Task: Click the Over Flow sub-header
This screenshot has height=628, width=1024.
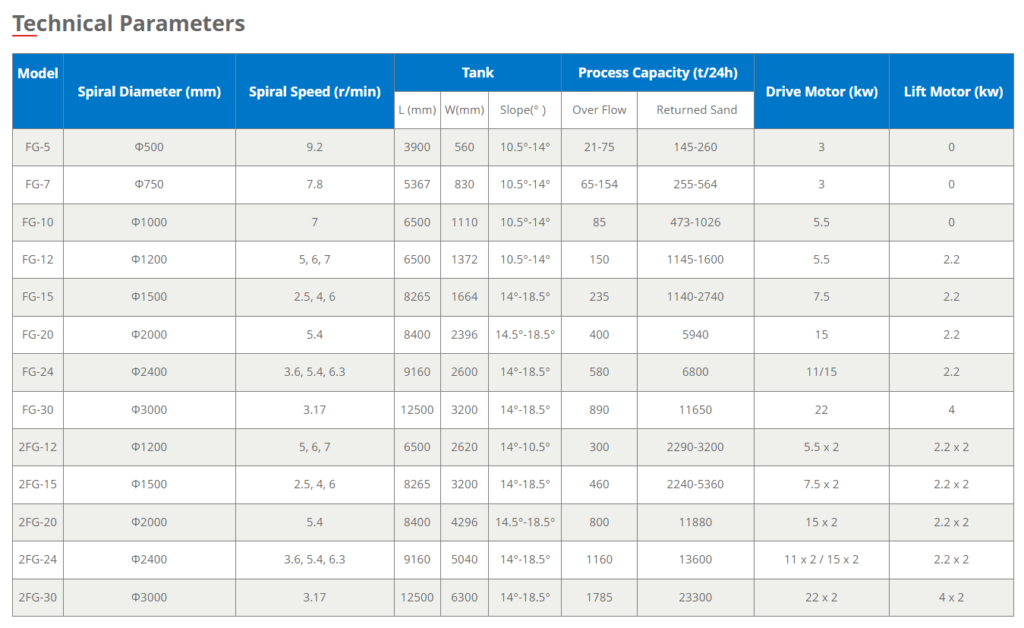Action: [599, 110]
